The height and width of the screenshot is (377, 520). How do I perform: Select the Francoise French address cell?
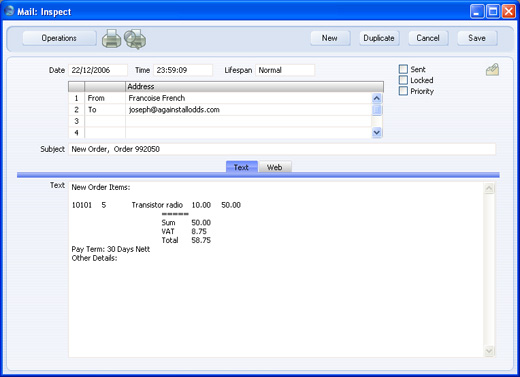(248, 98)
